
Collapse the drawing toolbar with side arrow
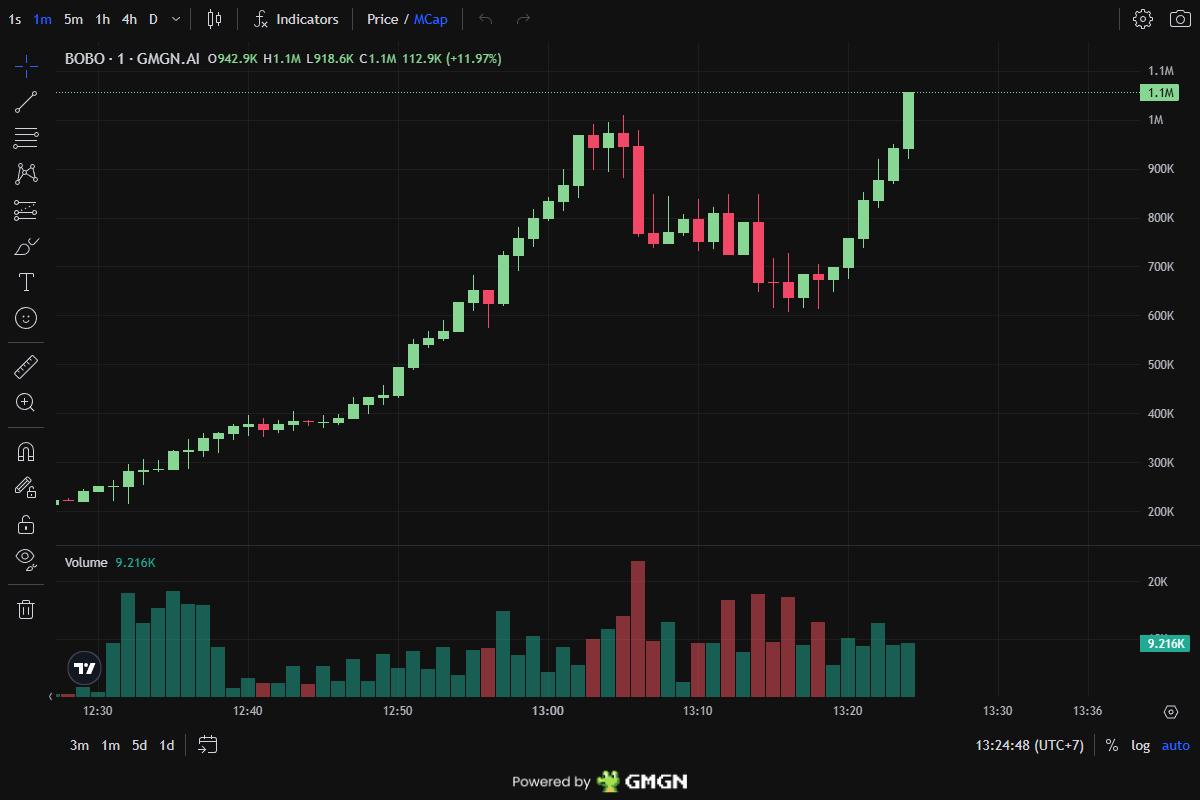coord(51,695)
